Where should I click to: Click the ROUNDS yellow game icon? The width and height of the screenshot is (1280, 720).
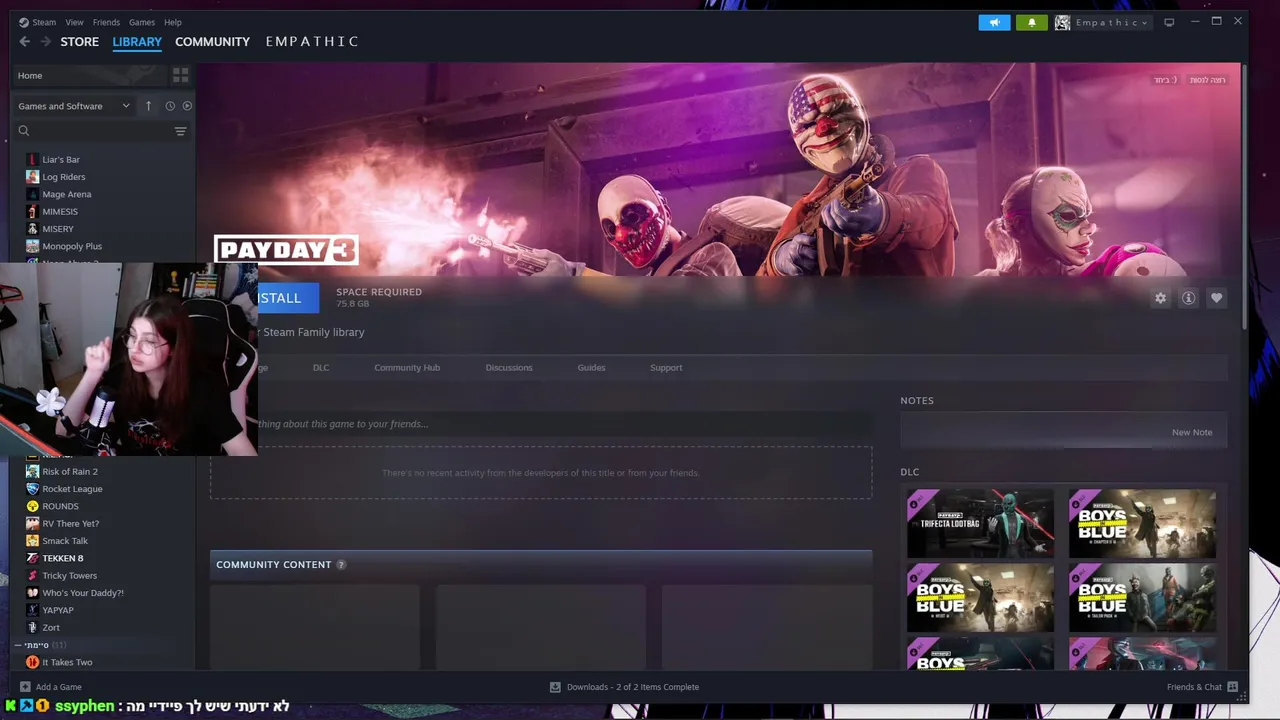[x=32, y=506]
